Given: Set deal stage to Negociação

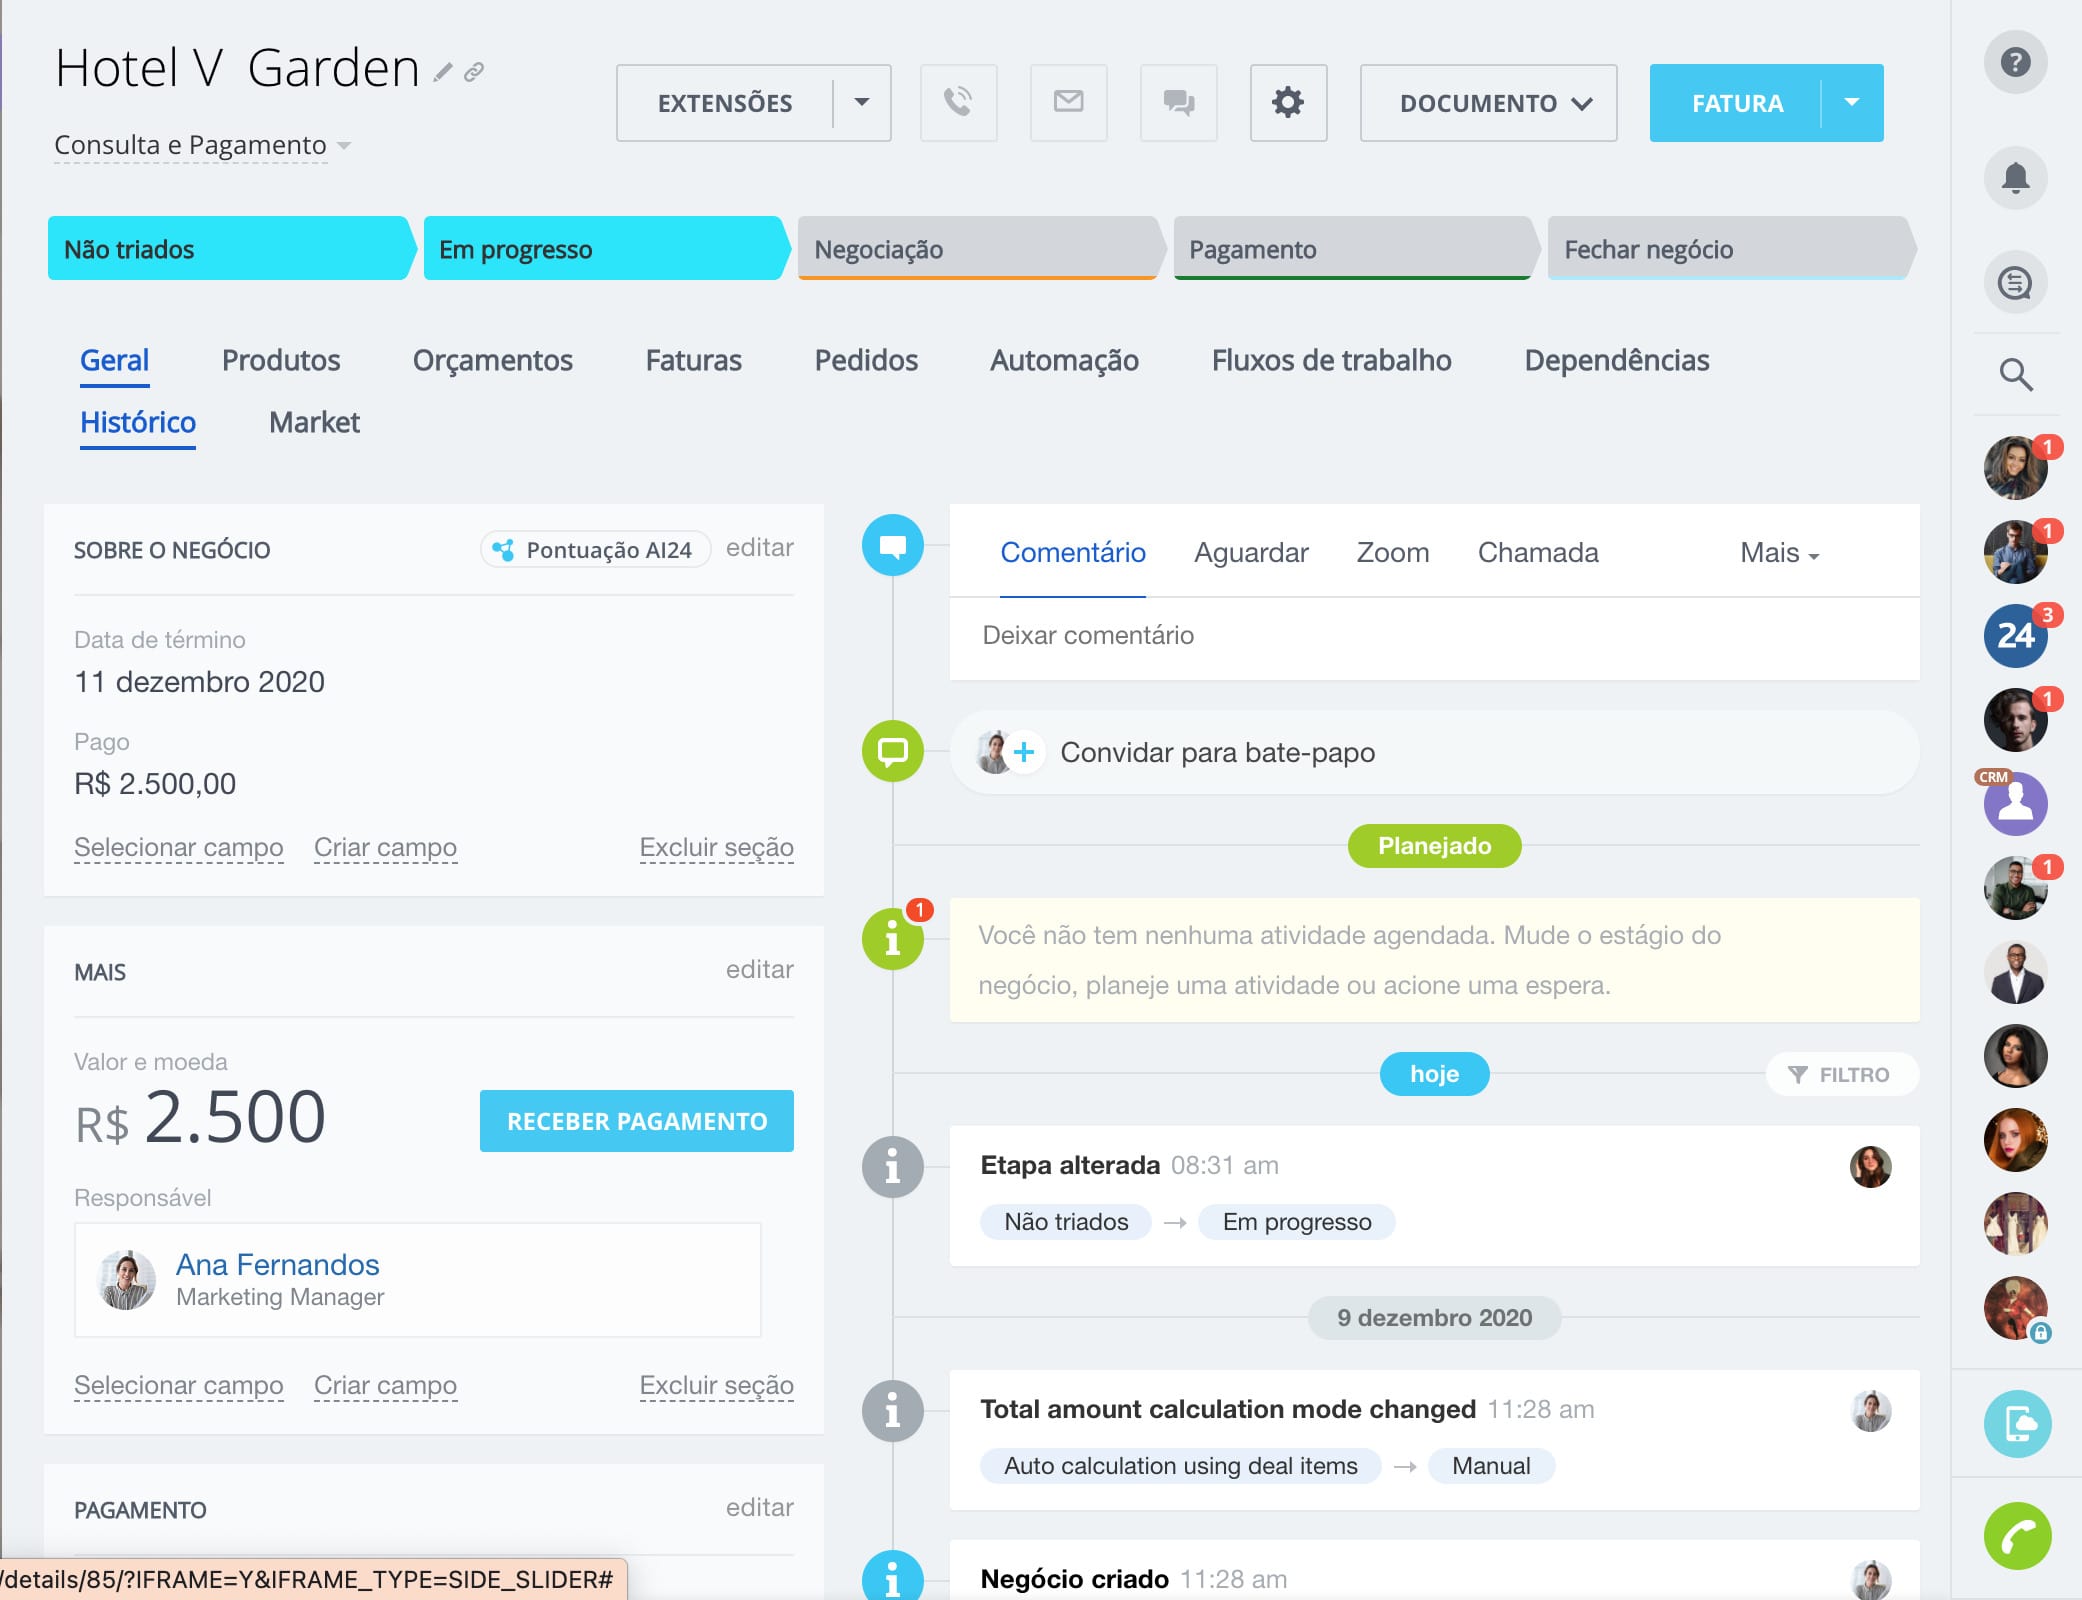Looking at the screenshot, I should (978, 249).
